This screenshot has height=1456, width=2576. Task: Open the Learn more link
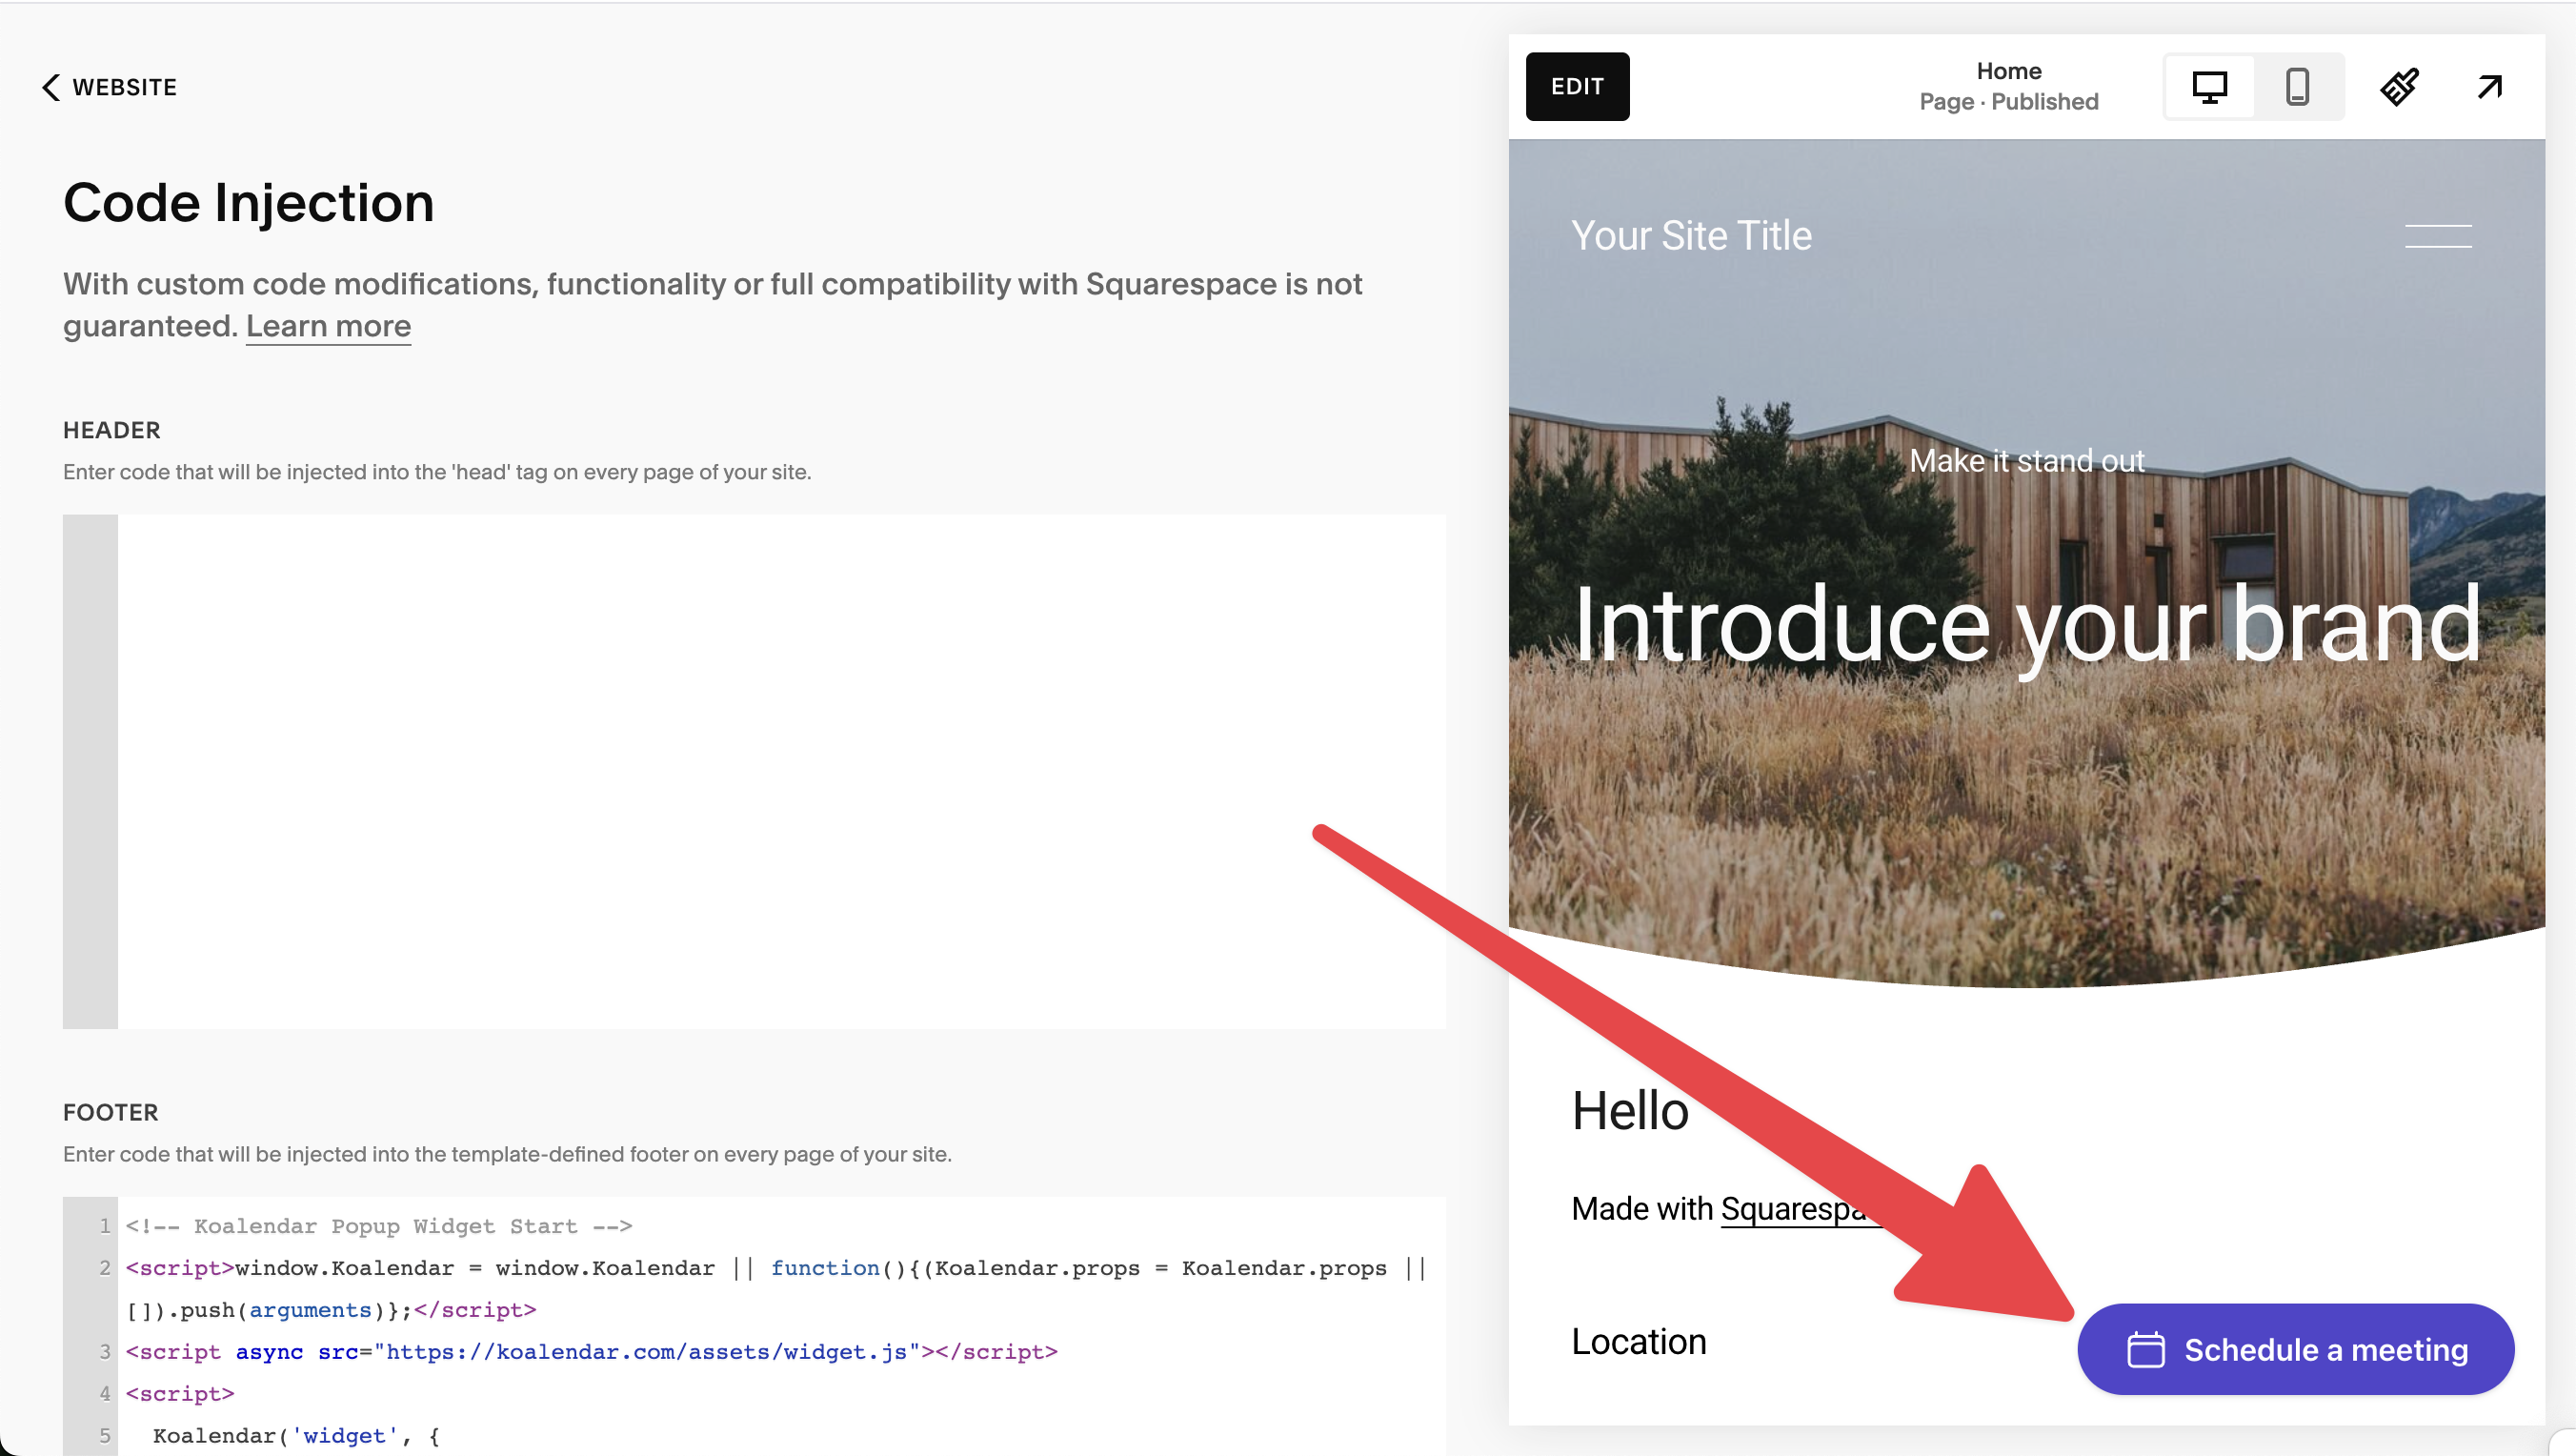[x=328, y=326]
